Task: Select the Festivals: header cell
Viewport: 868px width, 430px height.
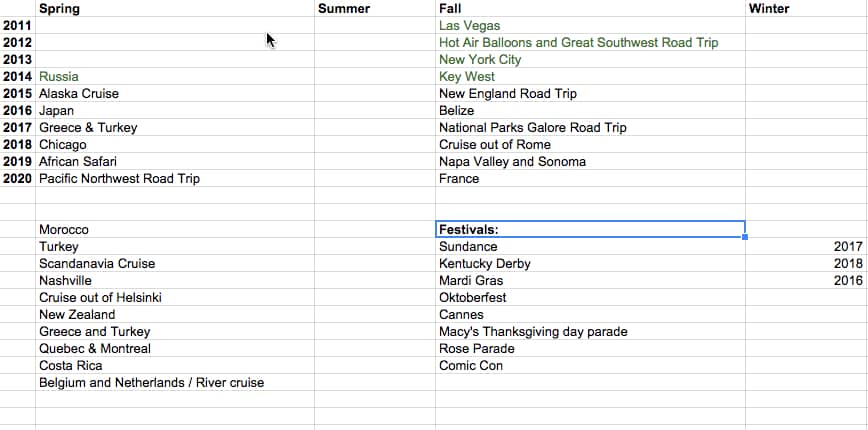Action: [x=590, y=229]
